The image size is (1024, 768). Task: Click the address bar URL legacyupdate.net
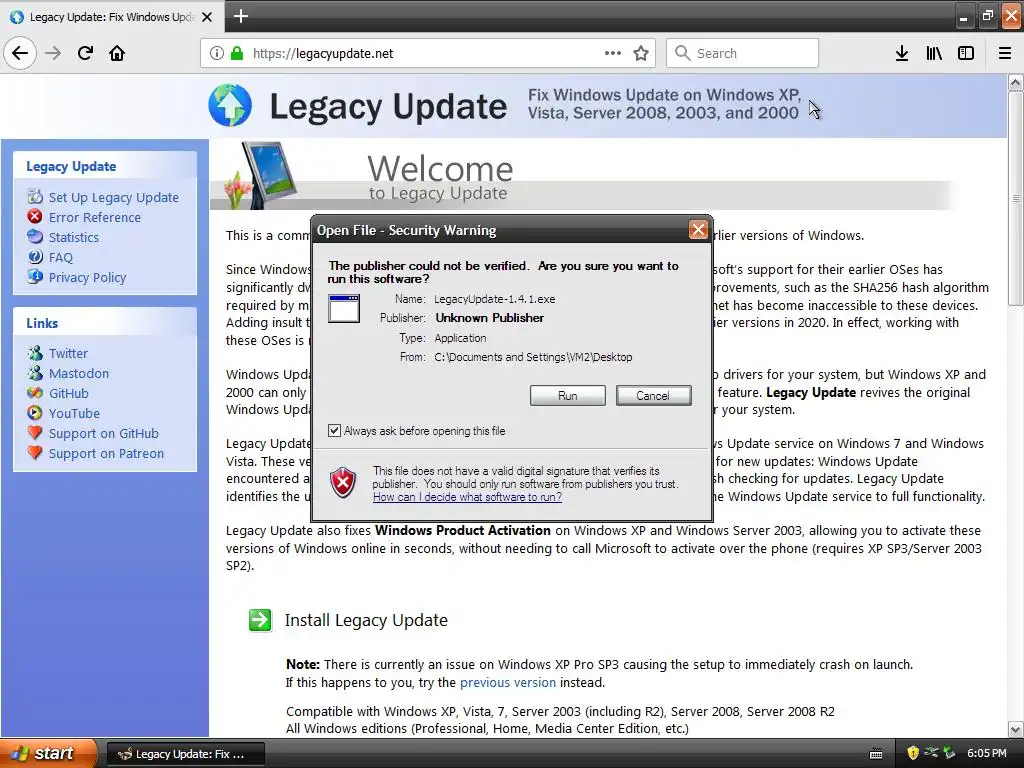(323, 54)
